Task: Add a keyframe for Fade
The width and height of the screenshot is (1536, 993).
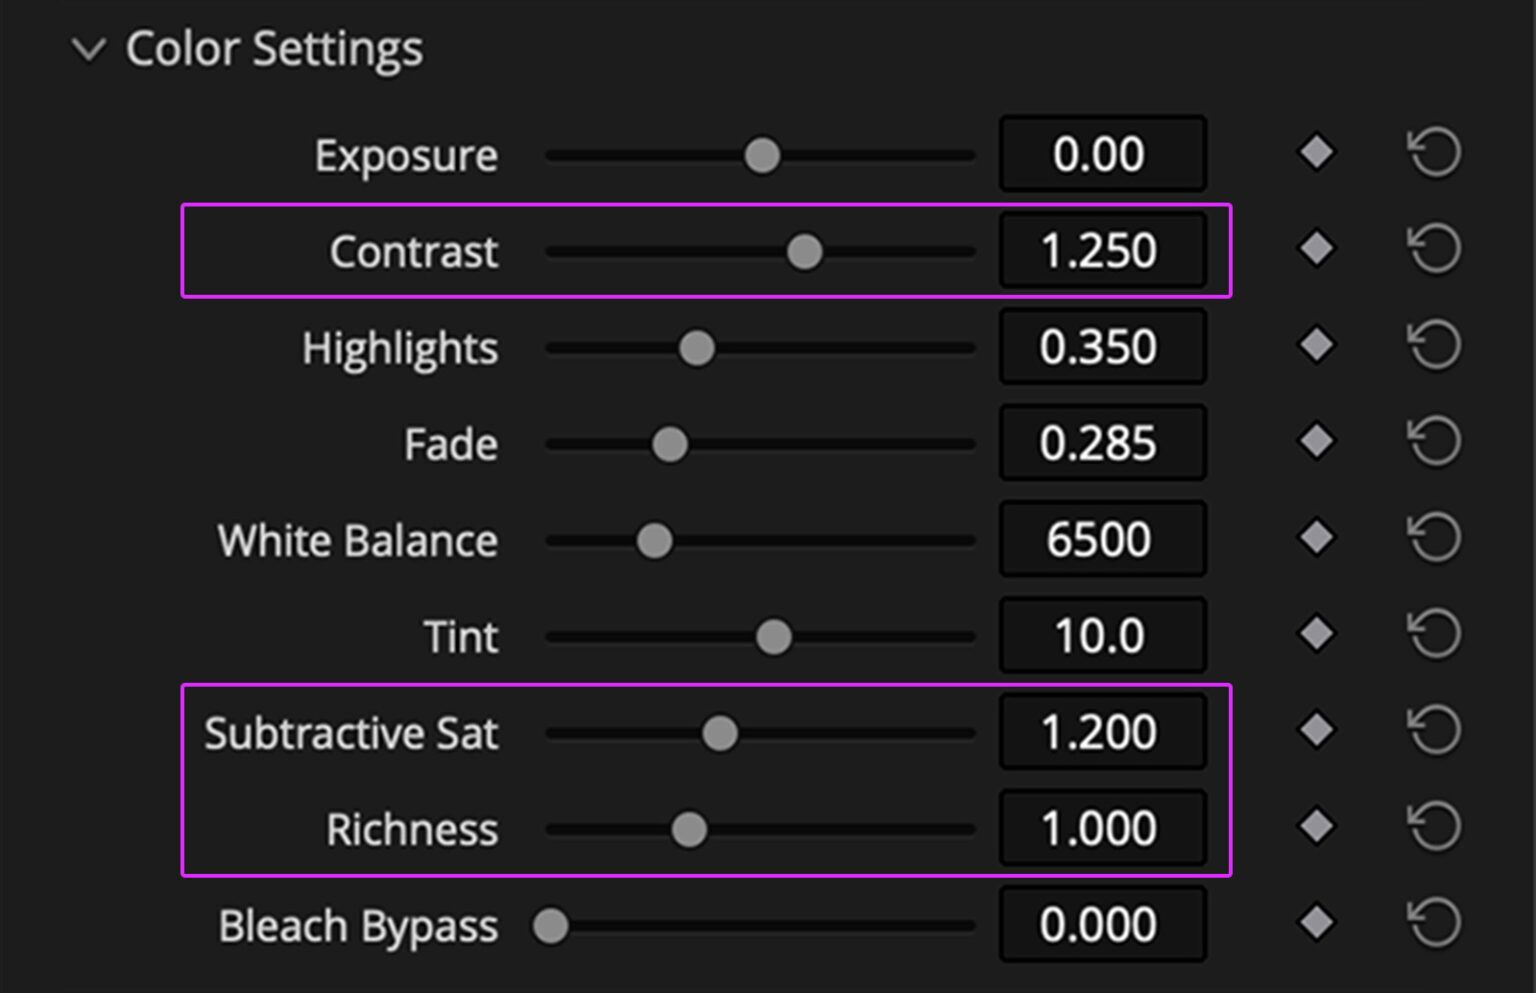Action: [x=1315, y=441]
